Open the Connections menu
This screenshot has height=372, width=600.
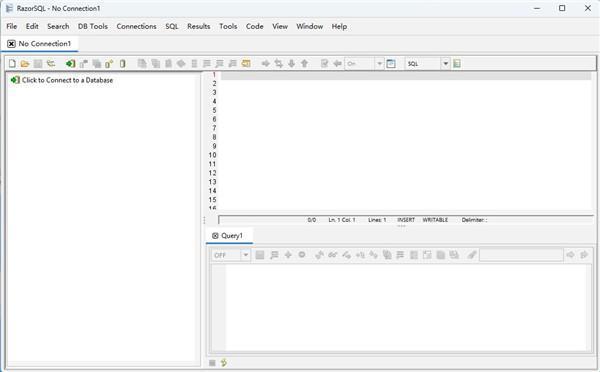point(137,26)
